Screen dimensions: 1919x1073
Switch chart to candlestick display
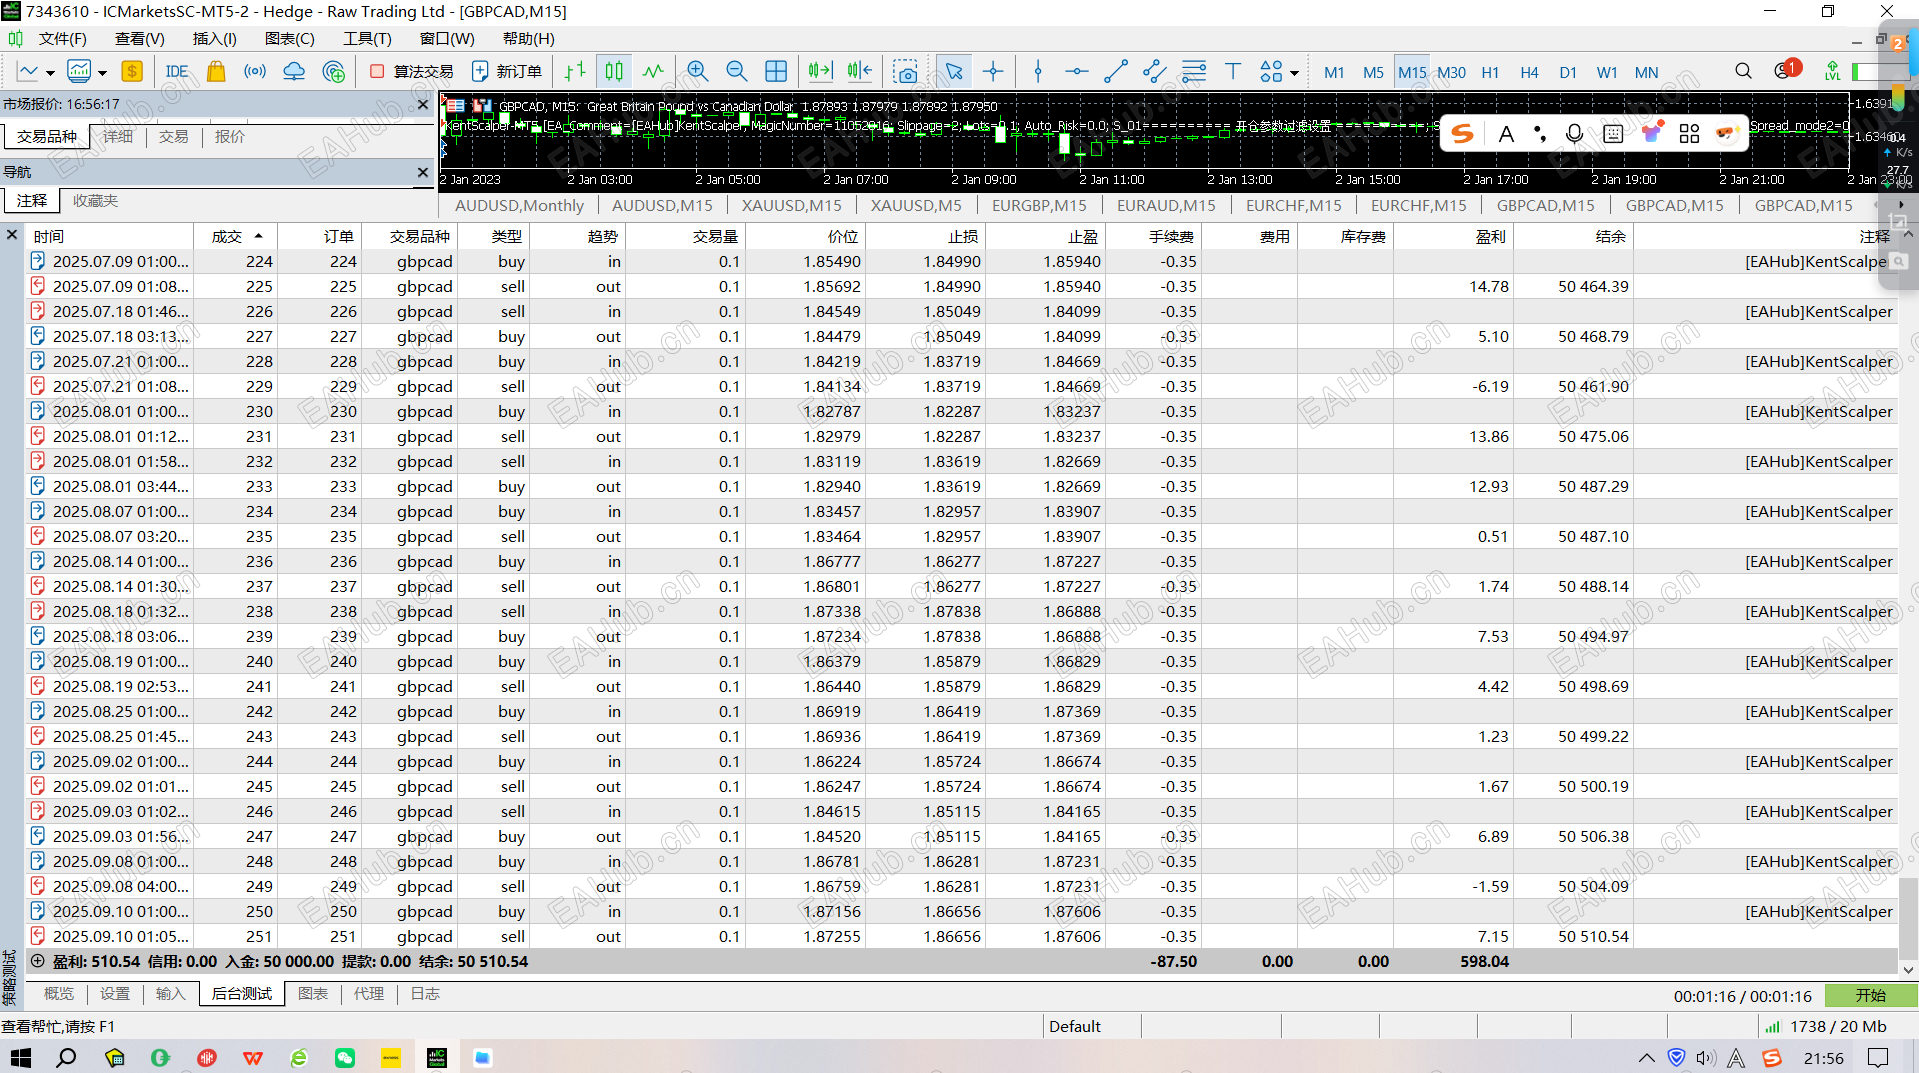pos(614,71)
